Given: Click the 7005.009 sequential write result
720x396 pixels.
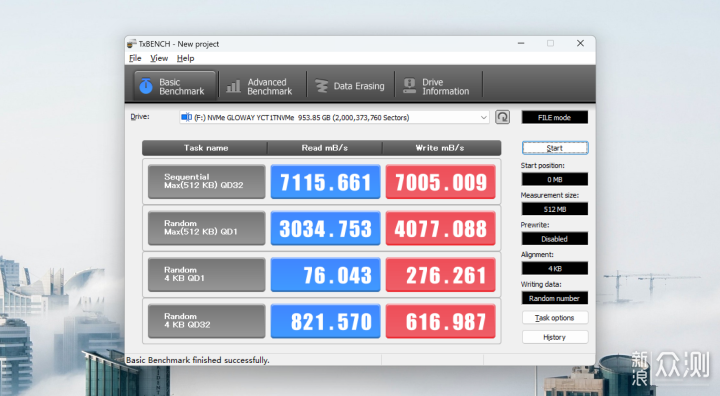Looking at the screenshot, I should (x=441, y=182).
